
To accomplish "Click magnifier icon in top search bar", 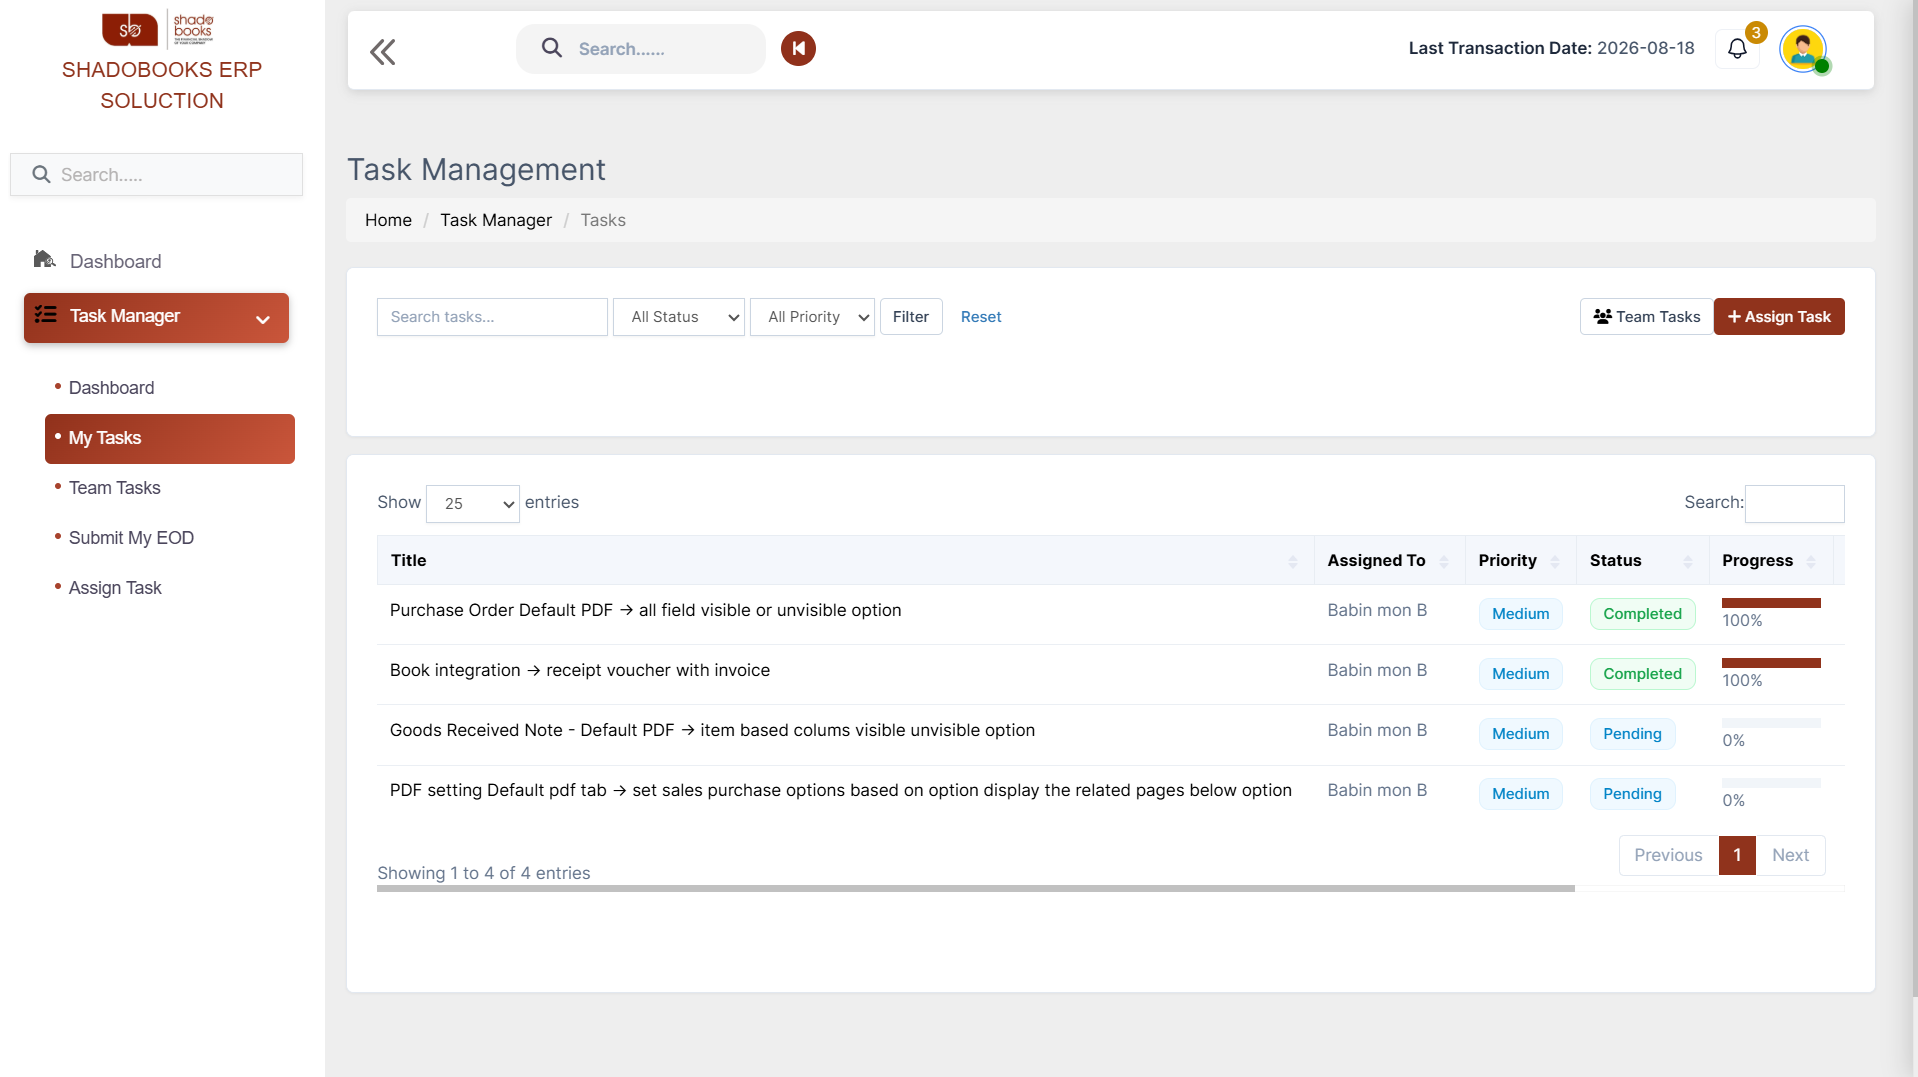I will pos(551,47).
